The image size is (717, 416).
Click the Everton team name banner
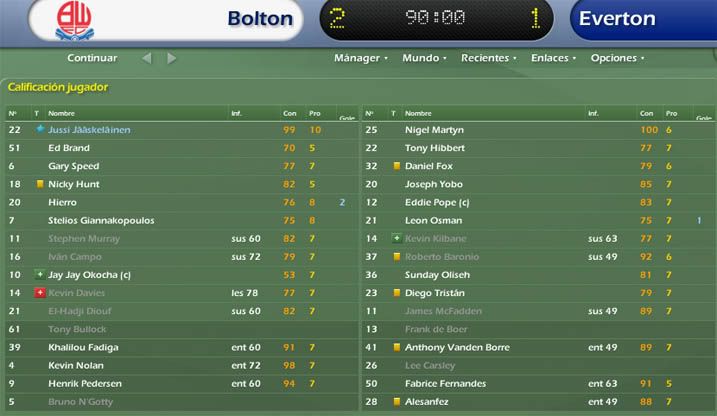click(644, 19)
